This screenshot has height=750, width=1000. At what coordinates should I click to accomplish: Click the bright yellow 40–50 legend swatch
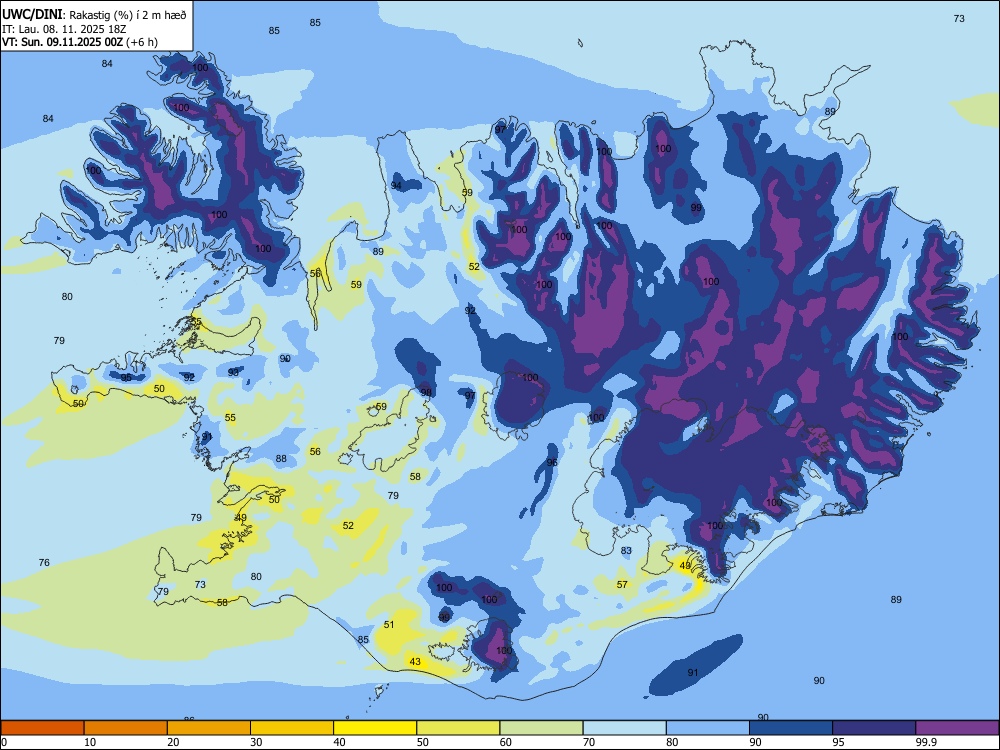tap(375, 728)
